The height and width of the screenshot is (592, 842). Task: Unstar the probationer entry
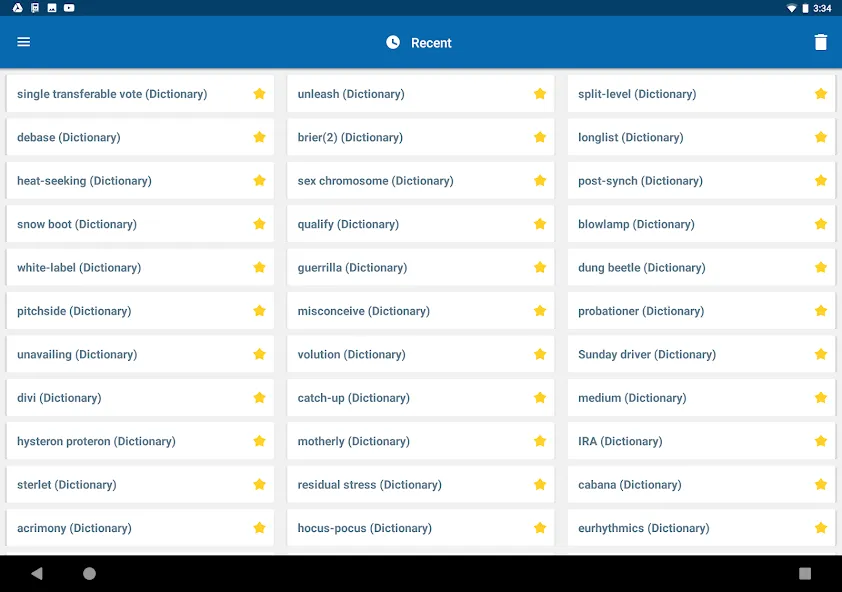coord(821,311)
